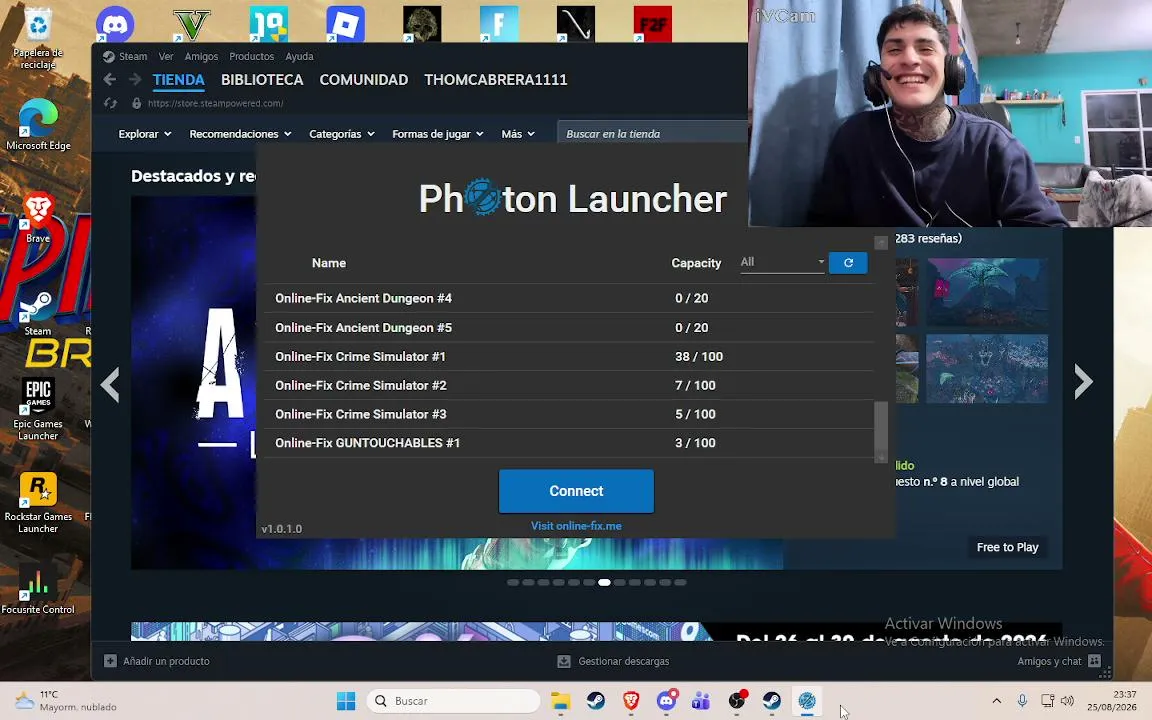Open the red F2F desktop shortcut
Screen dimensions: 1152x720
[x=652, y=24]
